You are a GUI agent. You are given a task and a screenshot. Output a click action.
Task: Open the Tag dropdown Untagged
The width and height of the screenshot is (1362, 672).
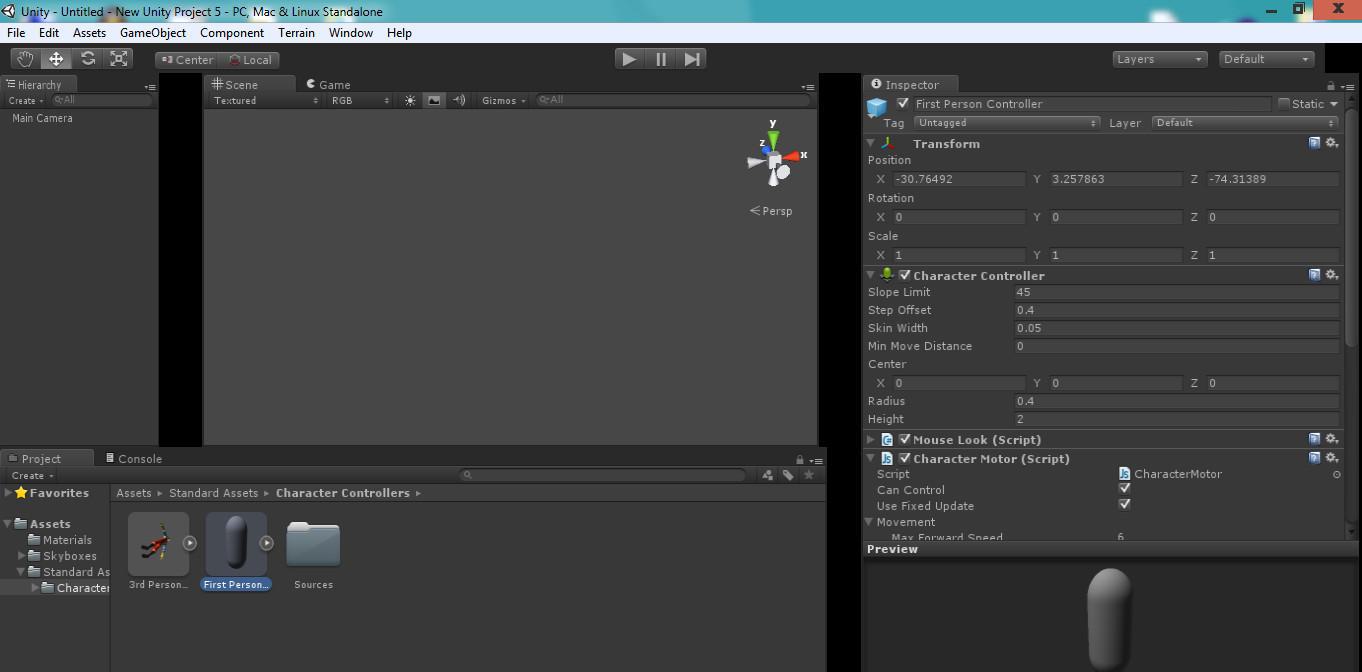pos(1007,123)
